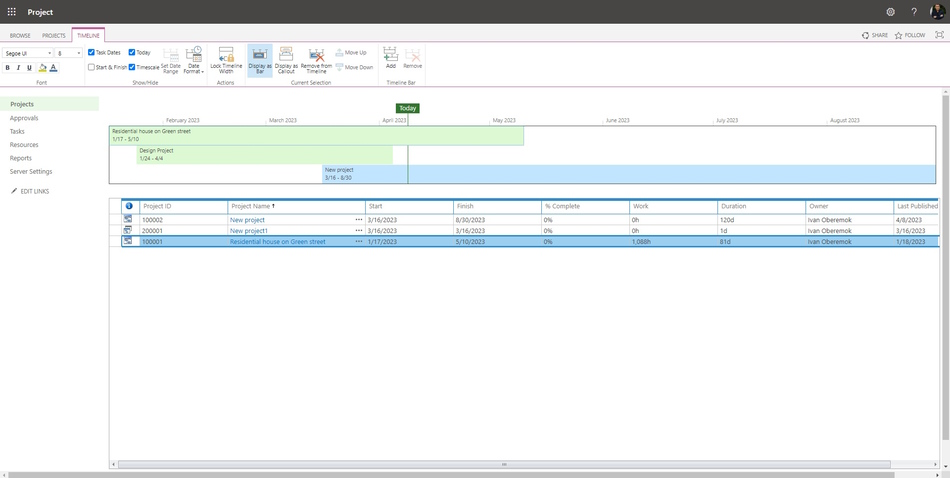Open ellipsis menu for New project1
Screen dimensions: 950x478
pos(359,231)
